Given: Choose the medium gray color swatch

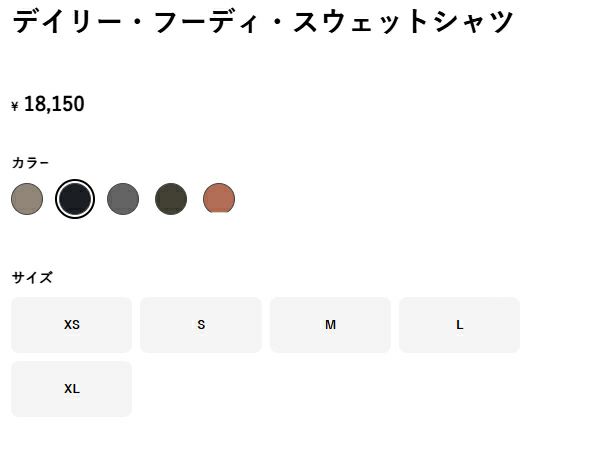Looking at the screenshot, I should click(123, 199).
